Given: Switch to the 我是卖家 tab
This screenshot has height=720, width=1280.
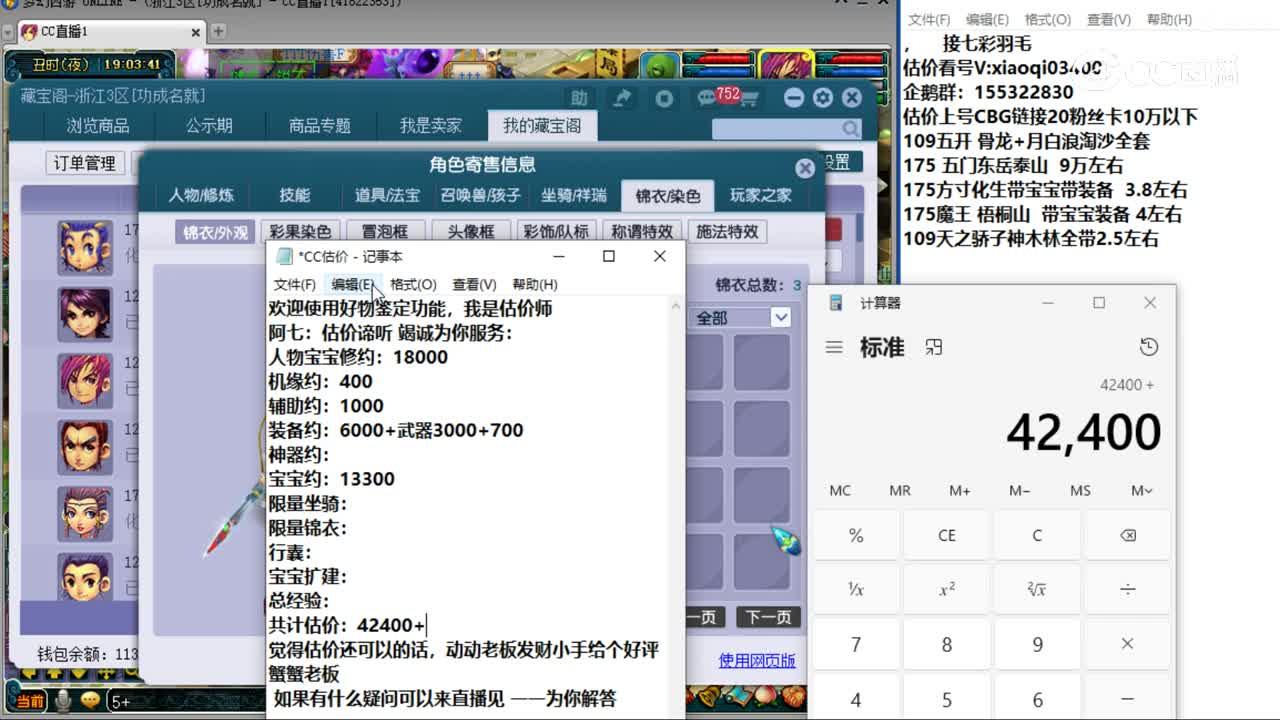Looking at the screenshot, I should pos(434,125).
